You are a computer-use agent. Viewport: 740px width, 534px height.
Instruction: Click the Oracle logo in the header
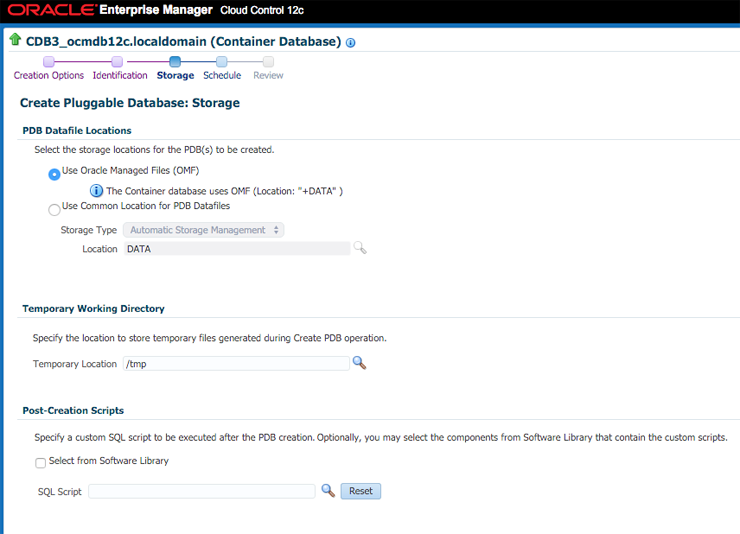(51, 10)
